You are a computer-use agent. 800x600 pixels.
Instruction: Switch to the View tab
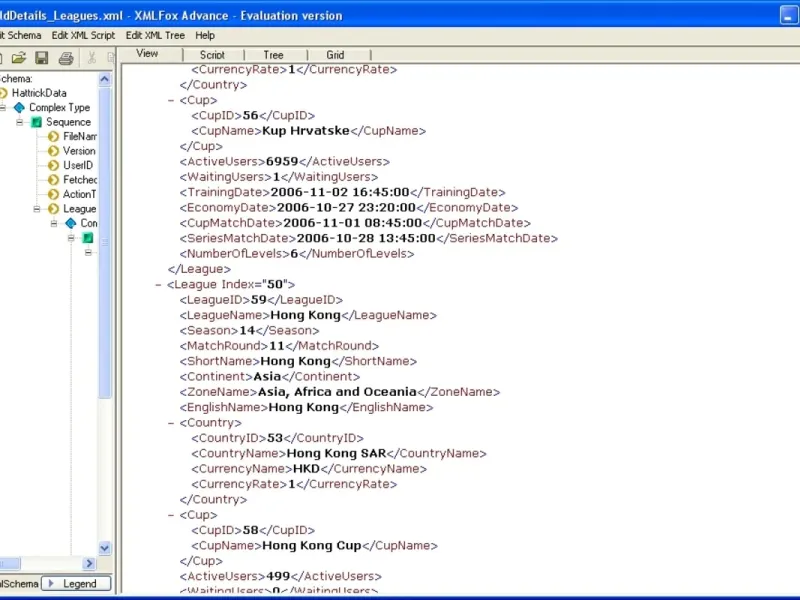[x=147, y=54]
